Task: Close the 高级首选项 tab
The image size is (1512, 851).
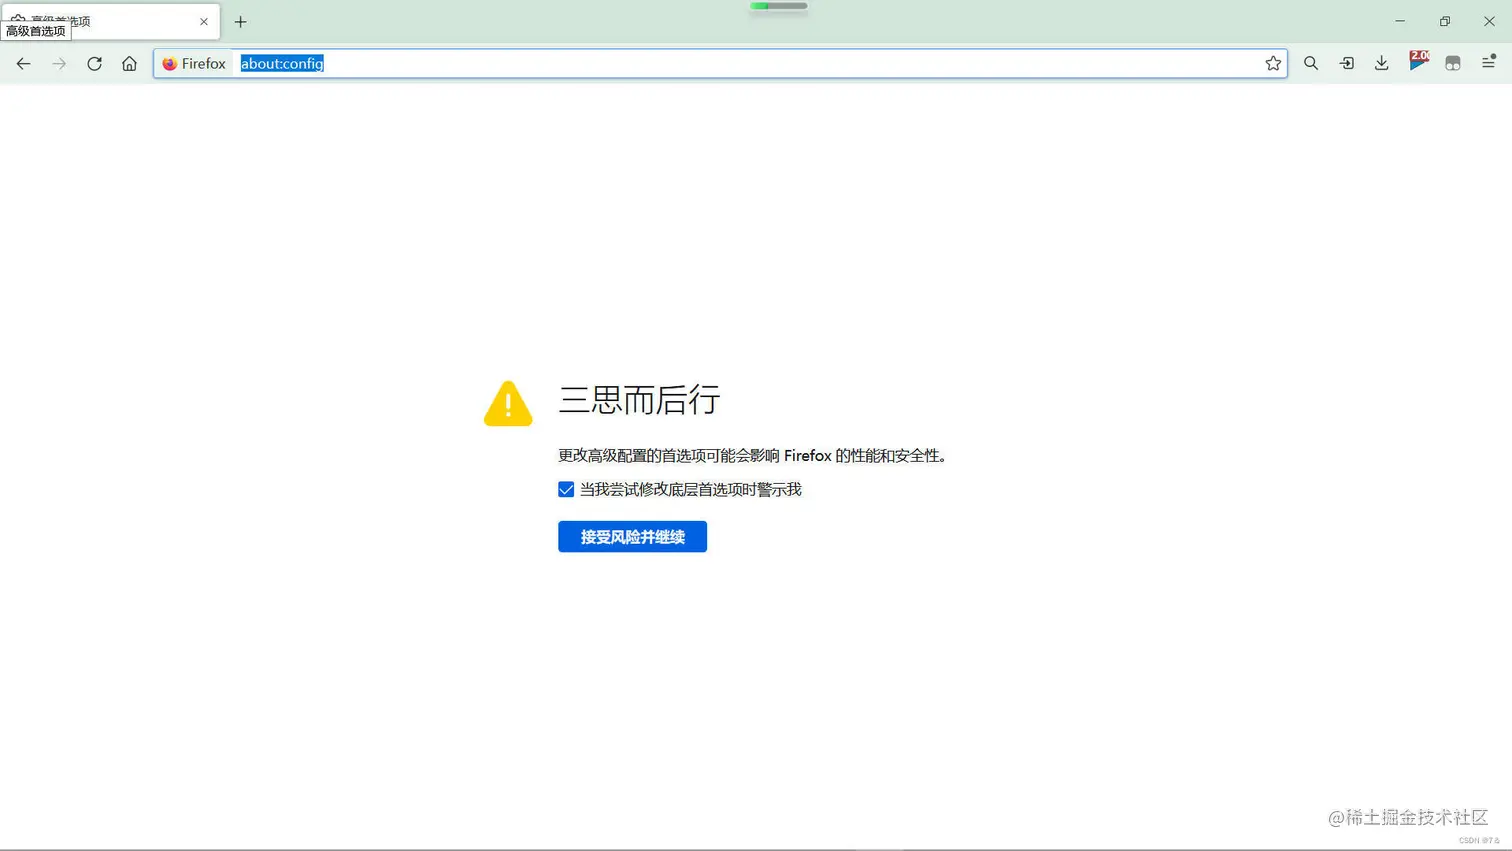Action: tap(204, 21)
